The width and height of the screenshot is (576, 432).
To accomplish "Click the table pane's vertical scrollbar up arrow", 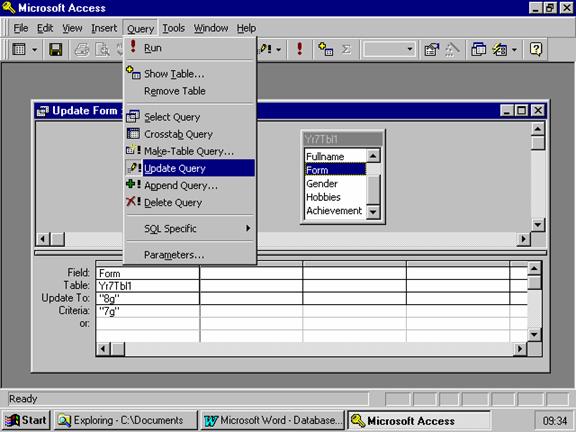I will click(538, 129).
